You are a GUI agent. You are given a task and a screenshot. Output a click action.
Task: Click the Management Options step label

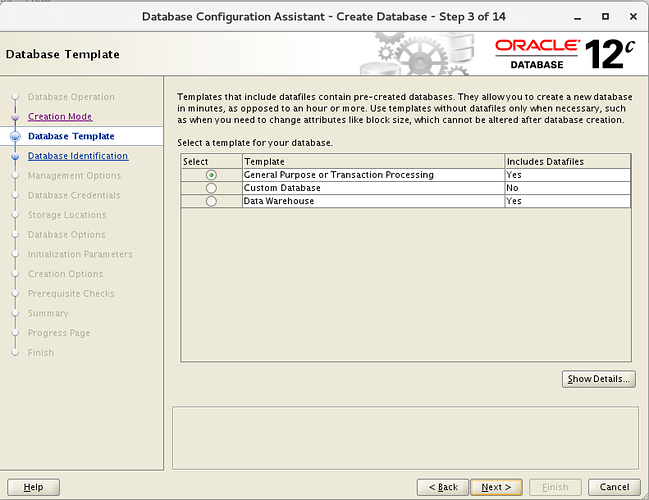tap(75, 175)
